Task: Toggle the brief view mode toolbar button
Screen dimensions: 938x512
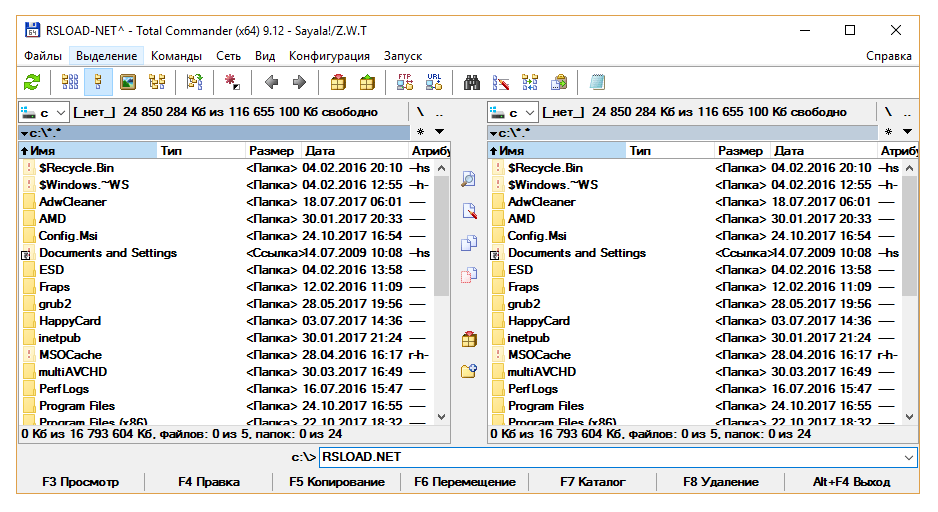Action: [70, 82]
